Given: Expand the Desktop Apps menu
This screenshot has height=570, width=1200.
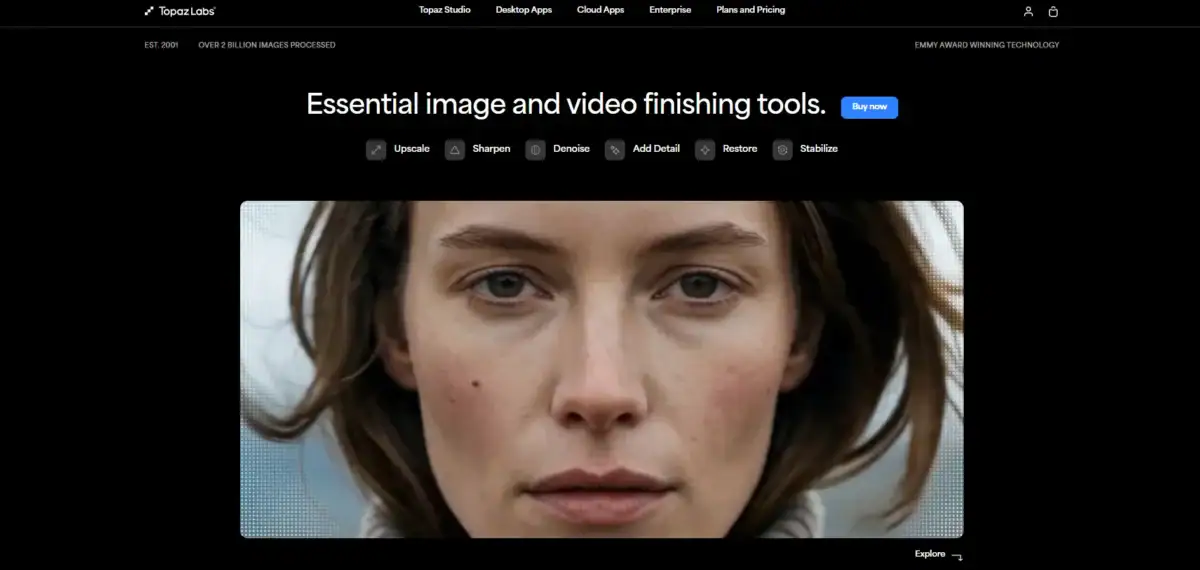Looking at the screenshot, I should tap(524, 10).
